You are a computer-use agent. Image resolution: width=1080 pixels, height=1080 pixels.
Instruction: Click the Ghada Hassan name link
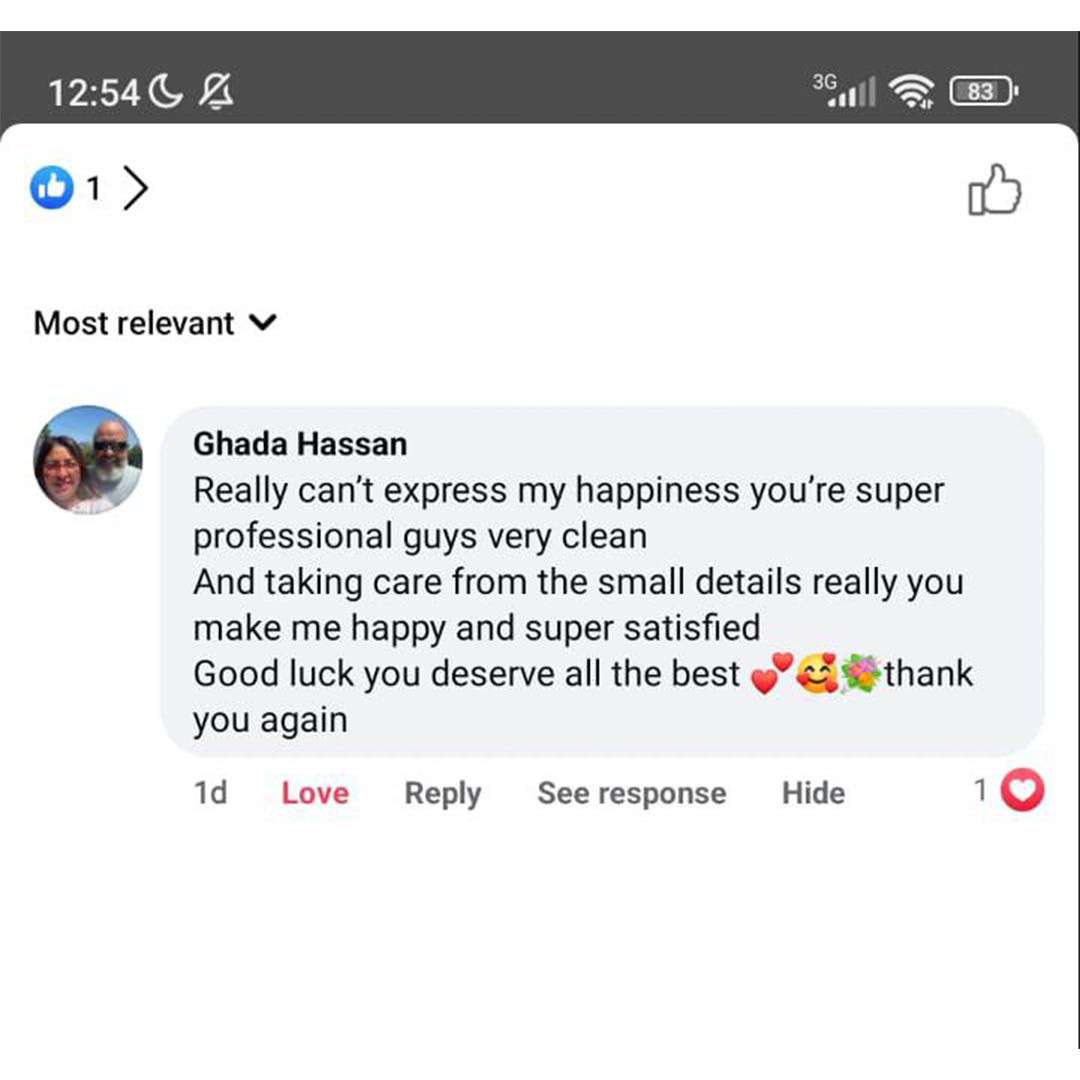(300, 444)
